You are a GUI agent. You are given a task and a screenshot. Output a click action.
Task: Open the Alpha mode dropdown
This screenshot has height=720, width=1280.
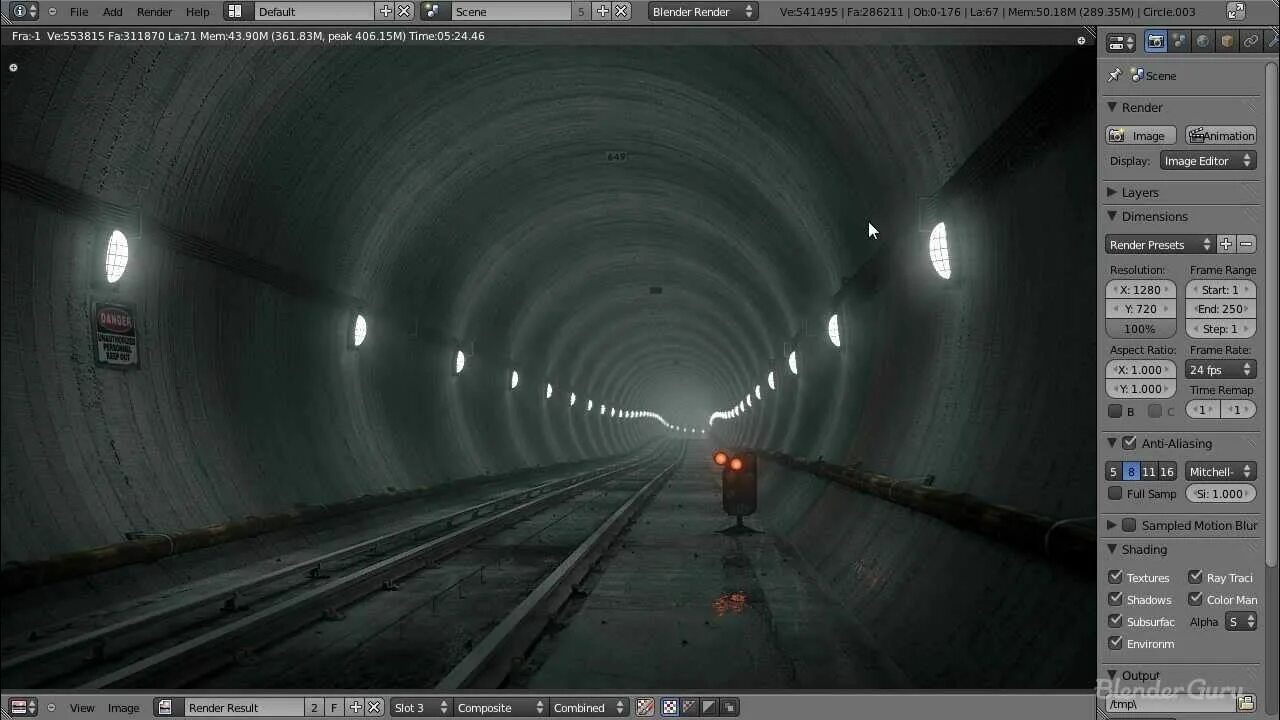pyautogui.click(x=1241, y=621)
